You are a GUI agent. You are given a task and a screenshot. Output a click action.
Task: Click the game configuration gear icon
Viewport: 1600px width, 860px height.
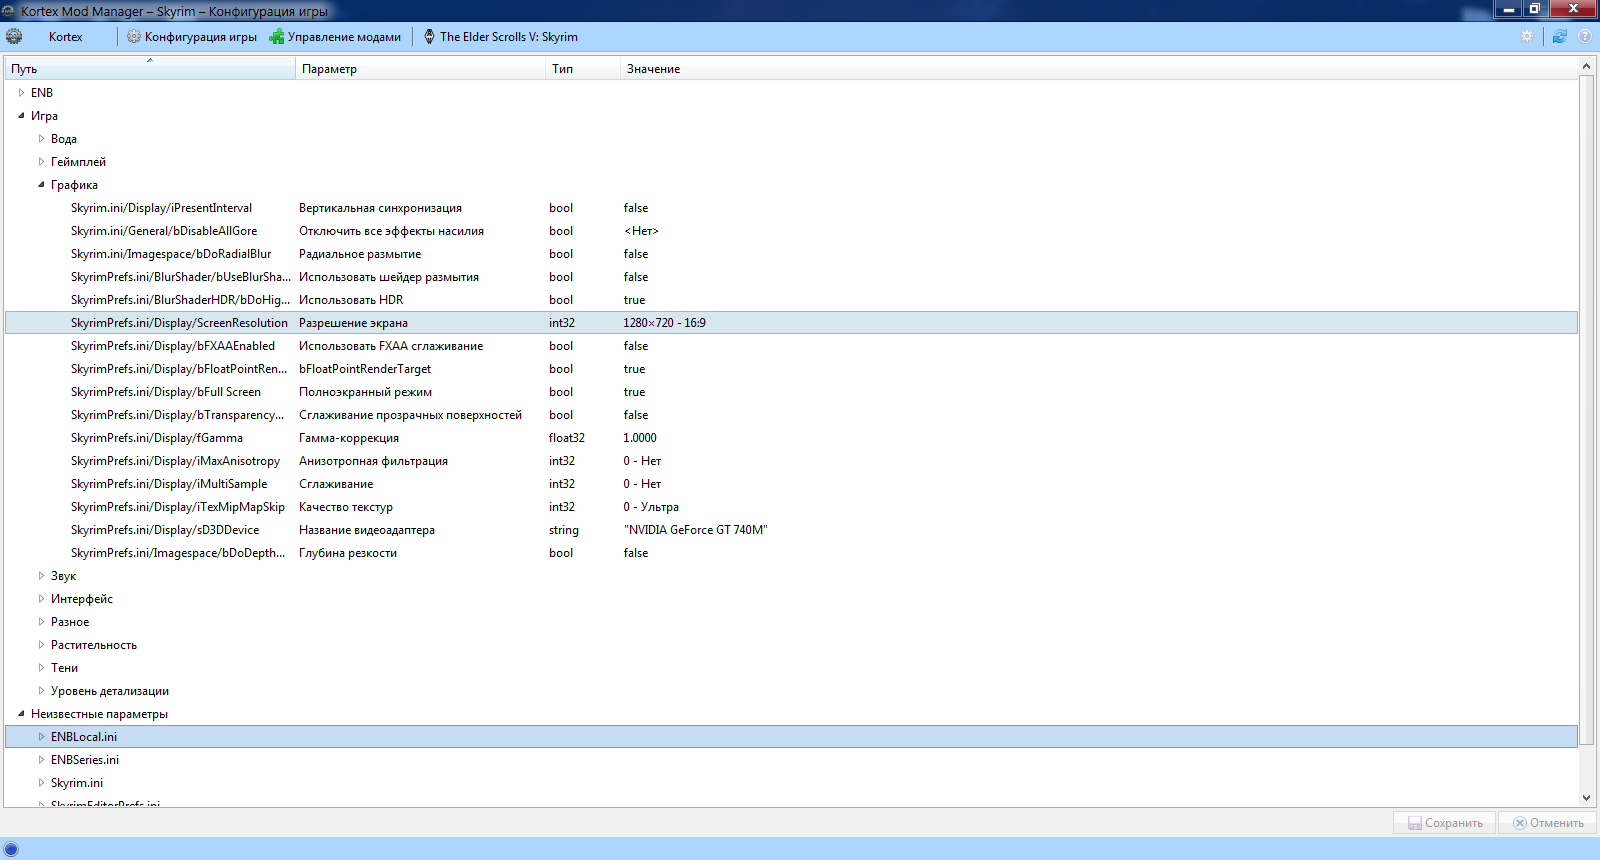click(x=134, y=37)
